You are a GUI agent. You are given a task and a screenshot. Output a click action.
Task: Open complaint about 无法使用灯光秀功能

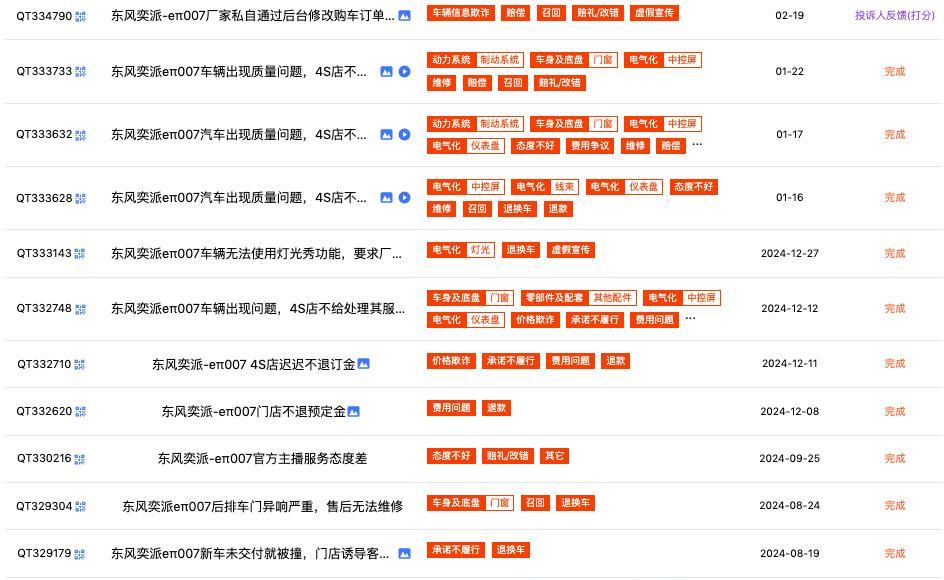click(256, 254)
